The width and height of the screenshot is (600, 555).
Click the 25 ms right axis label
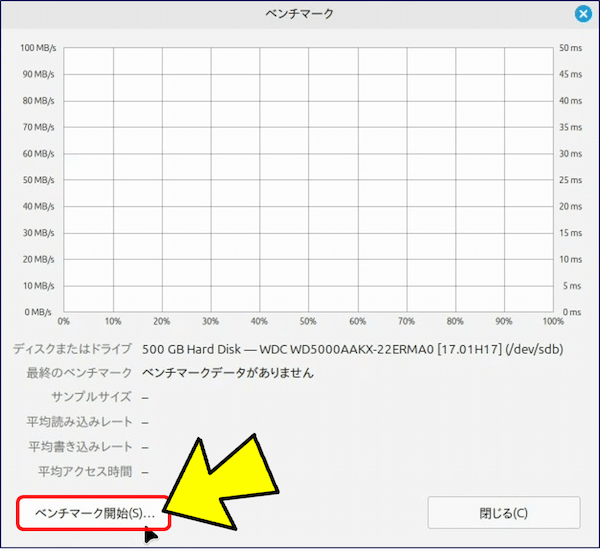coord(571,180)
